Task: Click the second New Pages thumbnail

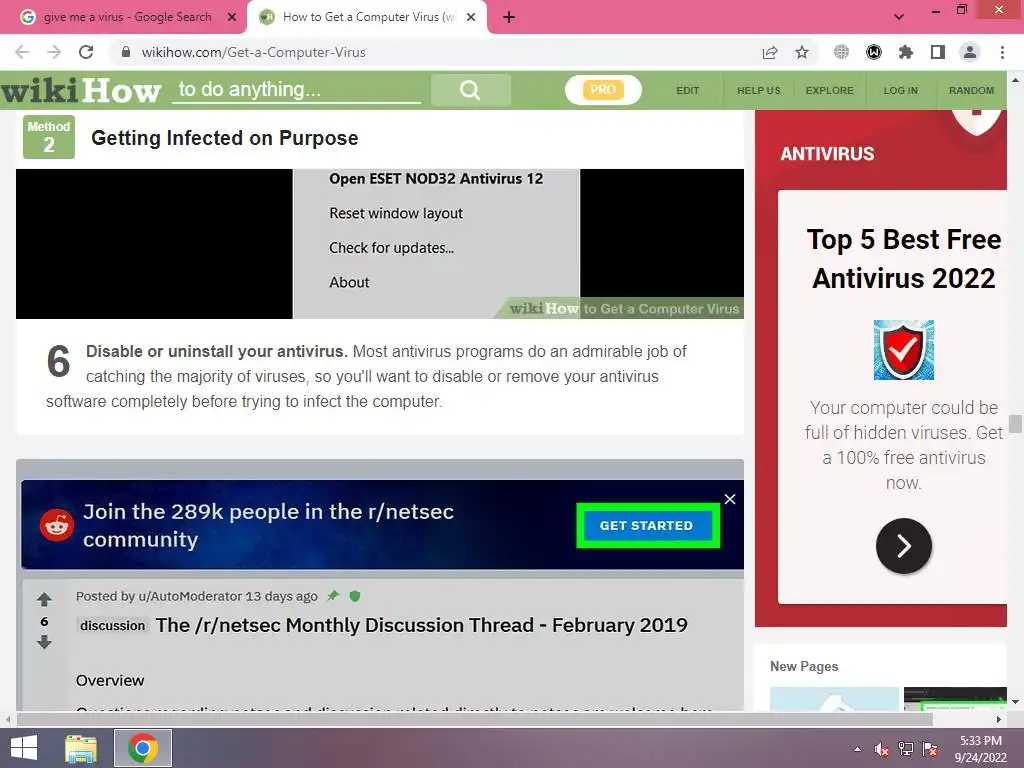Action: click(x=955, y=699)
